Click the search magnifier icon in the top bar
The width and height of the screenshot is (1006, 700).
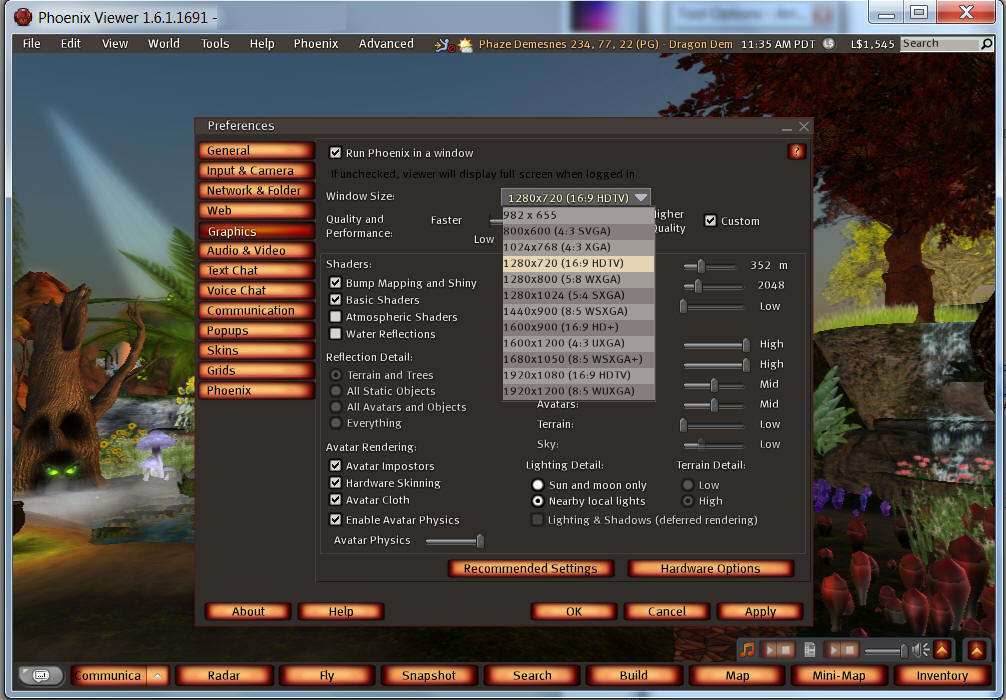pyautogui.click(x=987, y=44)
